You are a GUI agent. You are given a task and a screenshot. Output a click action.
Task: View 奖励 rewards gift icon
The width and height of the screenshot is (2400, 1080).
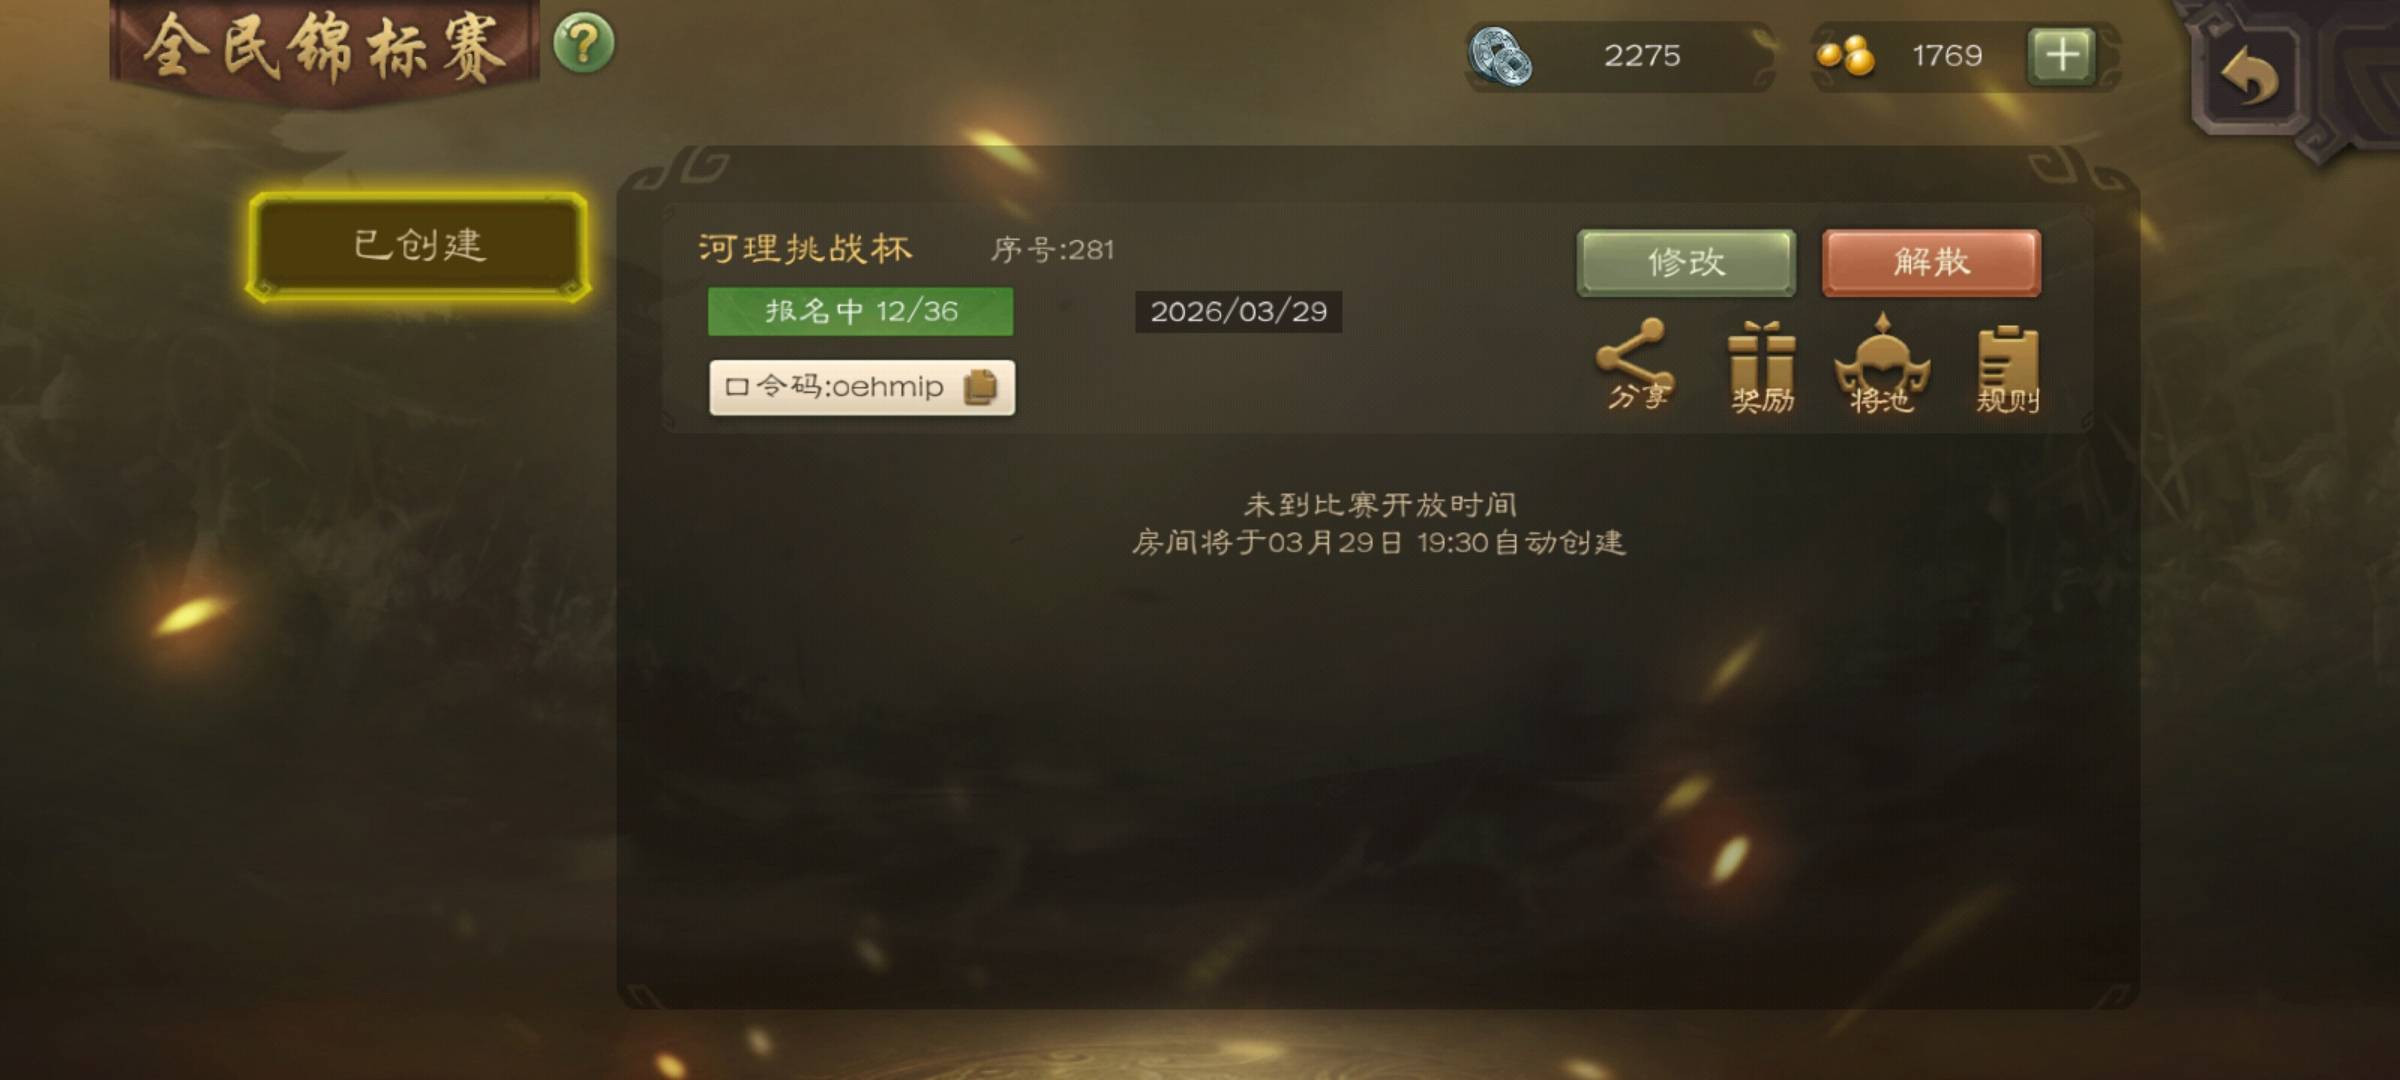pyautogui.click(x=1762, y=367)
